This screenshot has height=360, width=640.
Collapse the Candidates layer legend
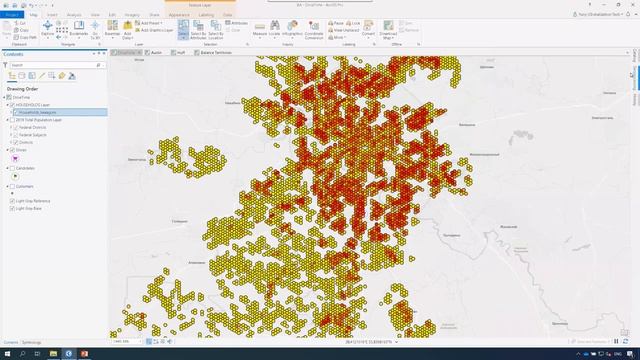pos(7,168)
